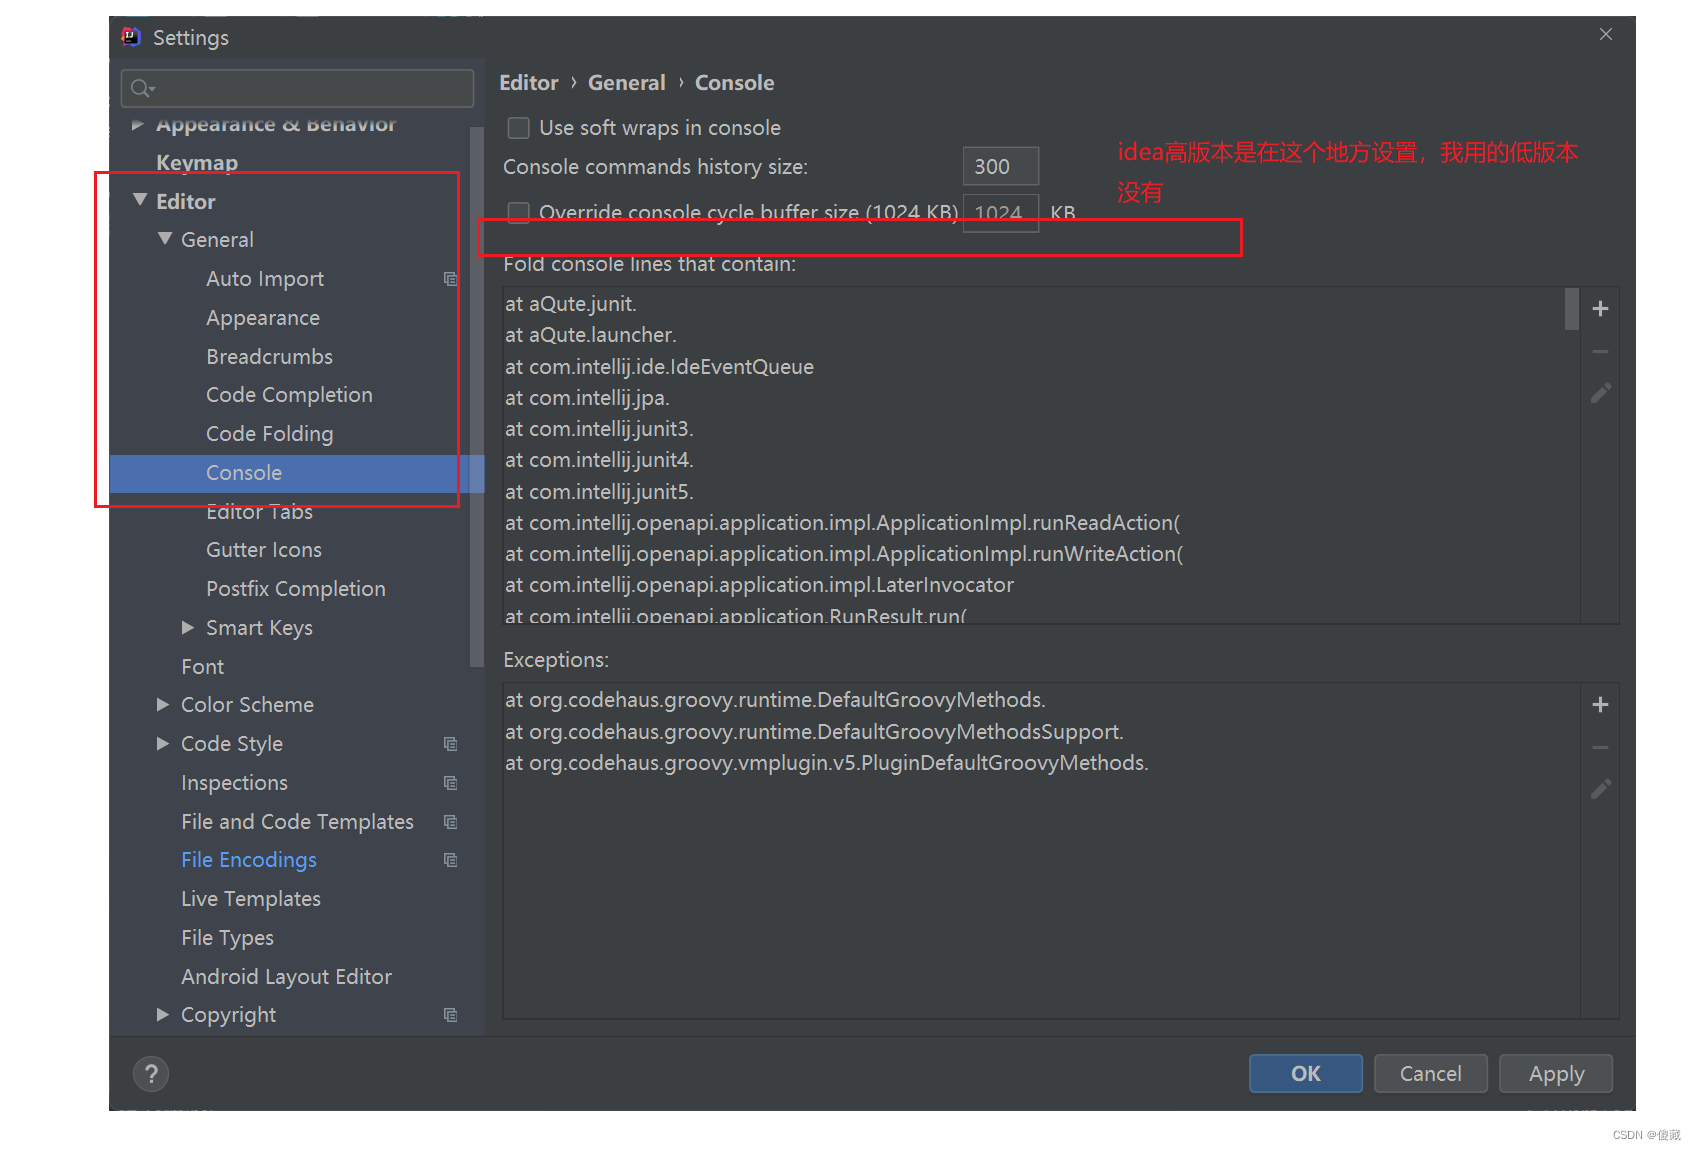Select Appearance under General
The width and height of the screenshot is (1696, 1150).
(x=263, y=318)
